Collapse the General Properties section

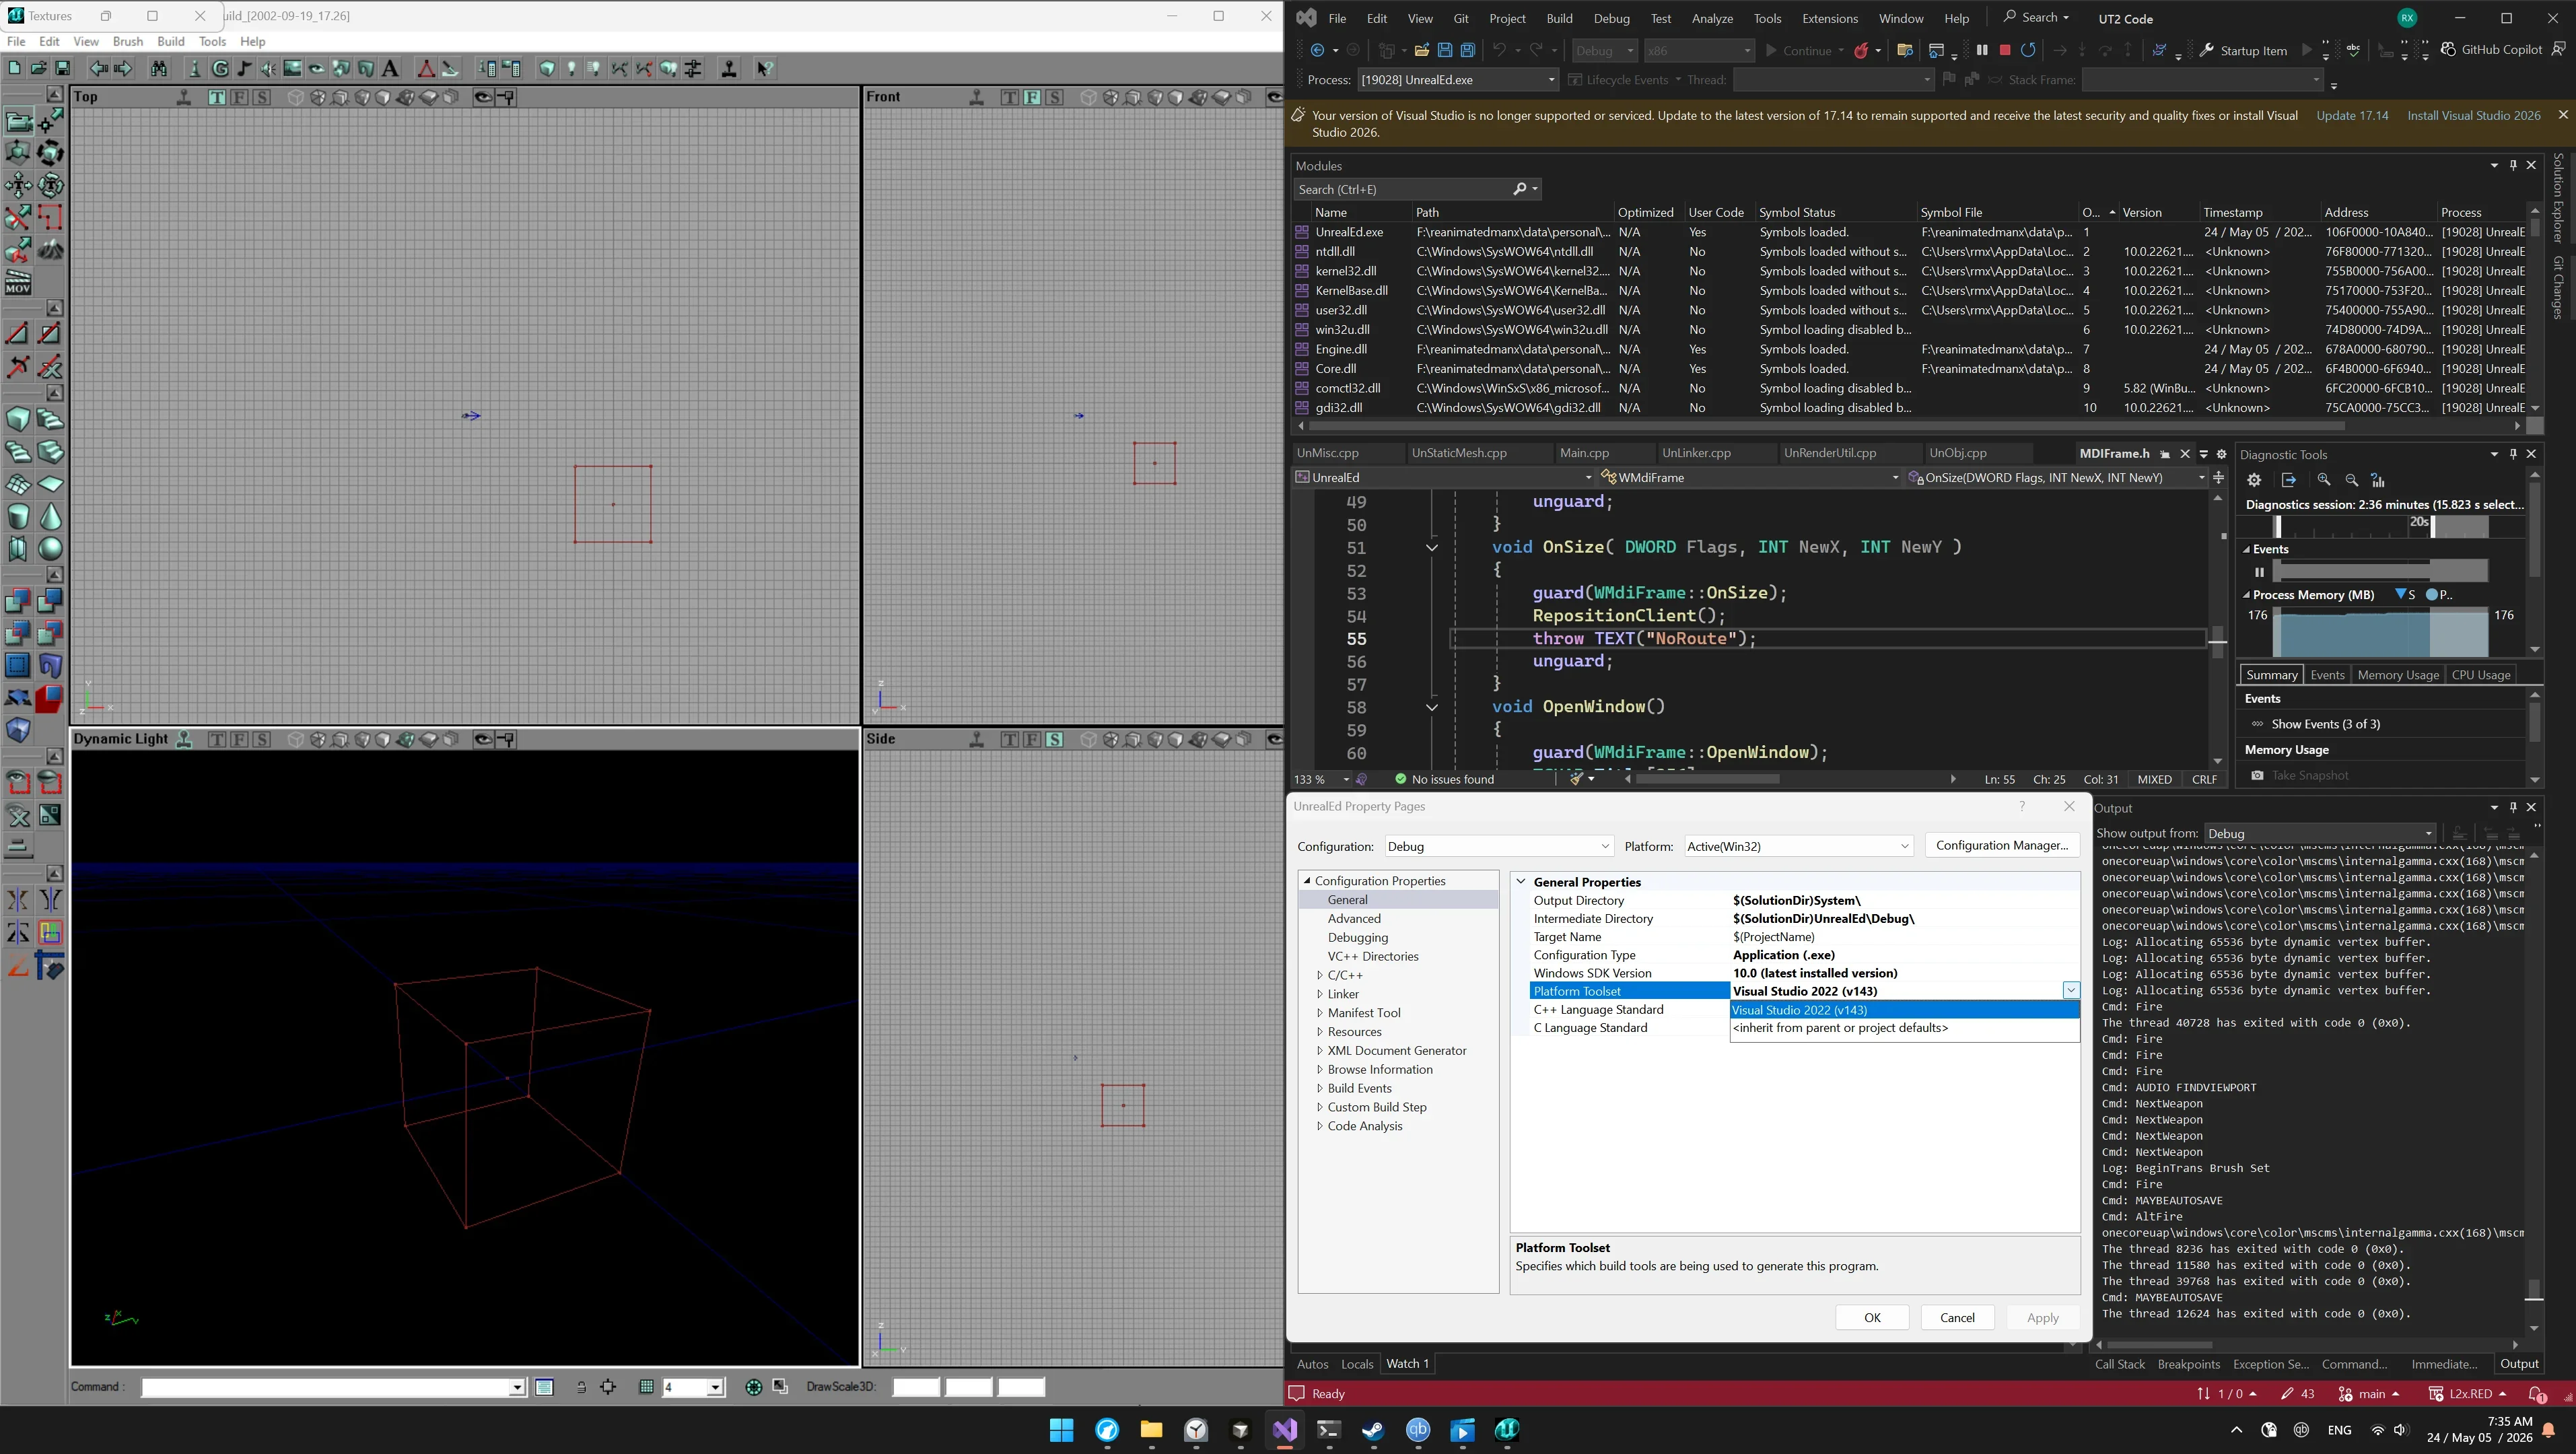(1521, 882)
